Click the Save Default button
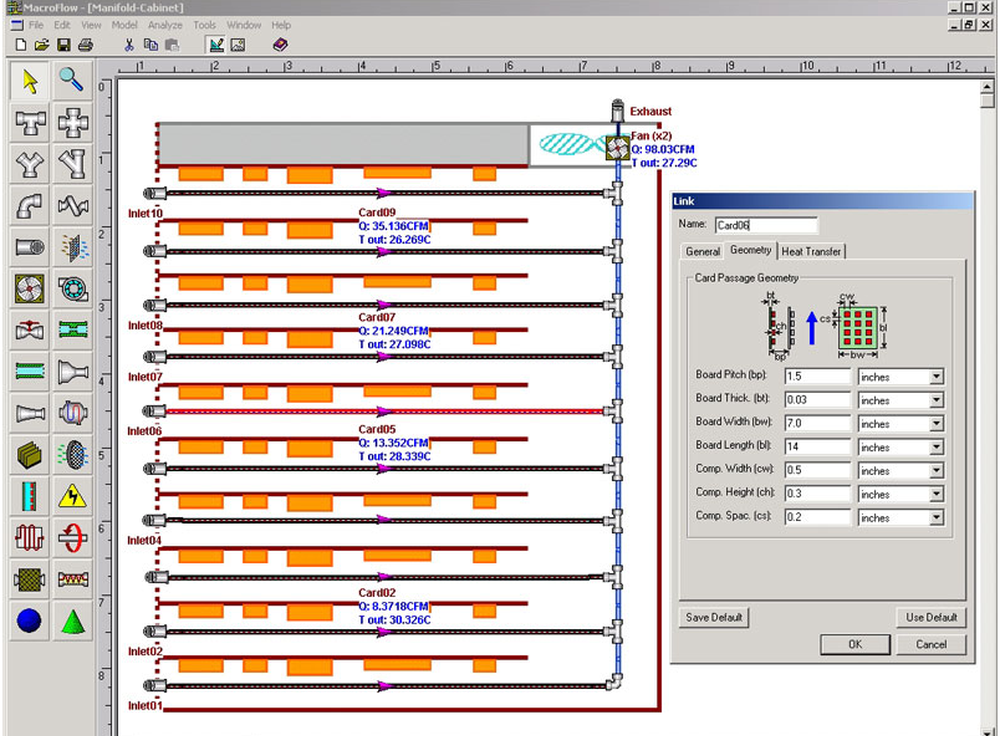This screenshot has width=1000, height=736. point(714,617)
